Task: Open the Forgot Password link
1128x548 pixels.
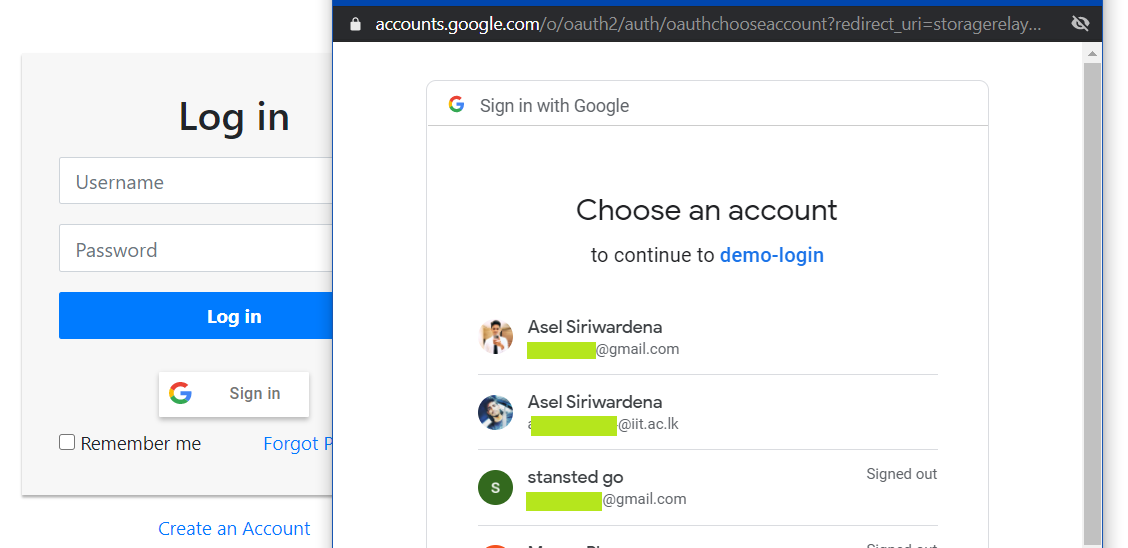Action: tap(297, 444)
